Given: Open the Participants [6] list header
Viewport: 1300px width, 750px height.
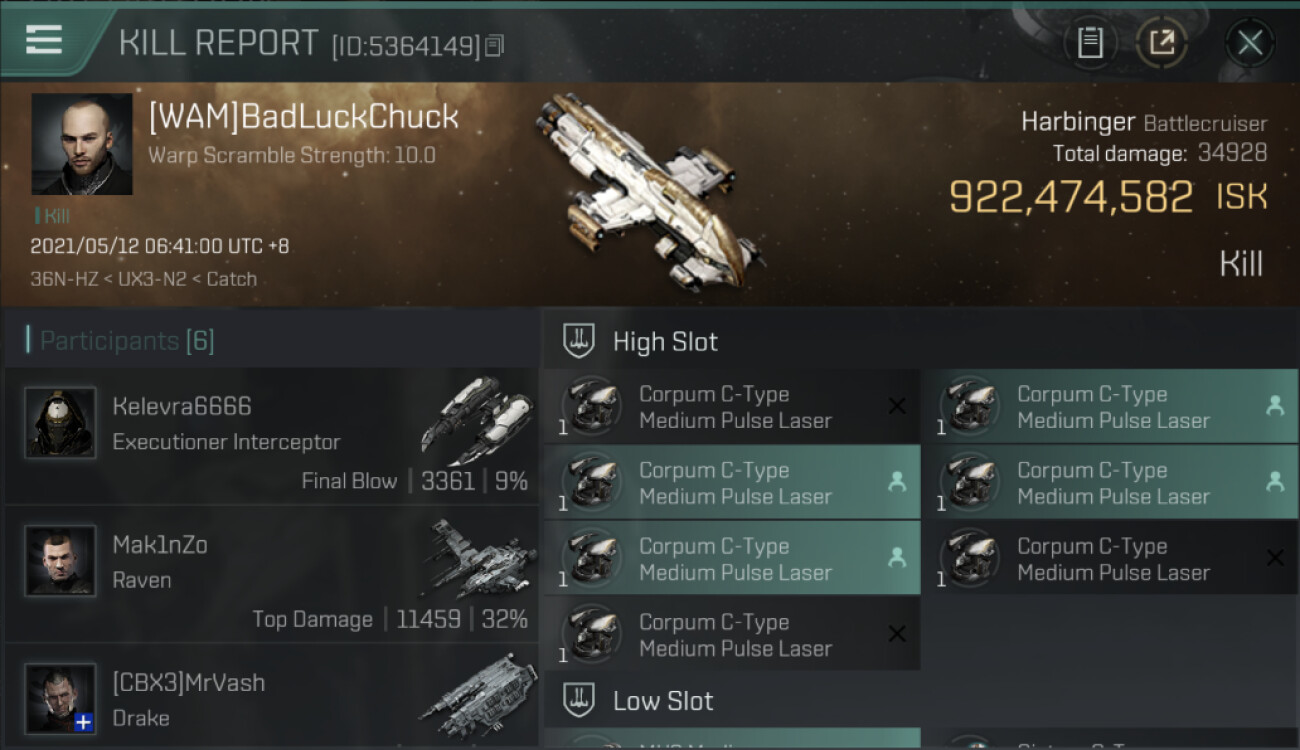Looking at the screenshot, I should [x=127, y=341].
